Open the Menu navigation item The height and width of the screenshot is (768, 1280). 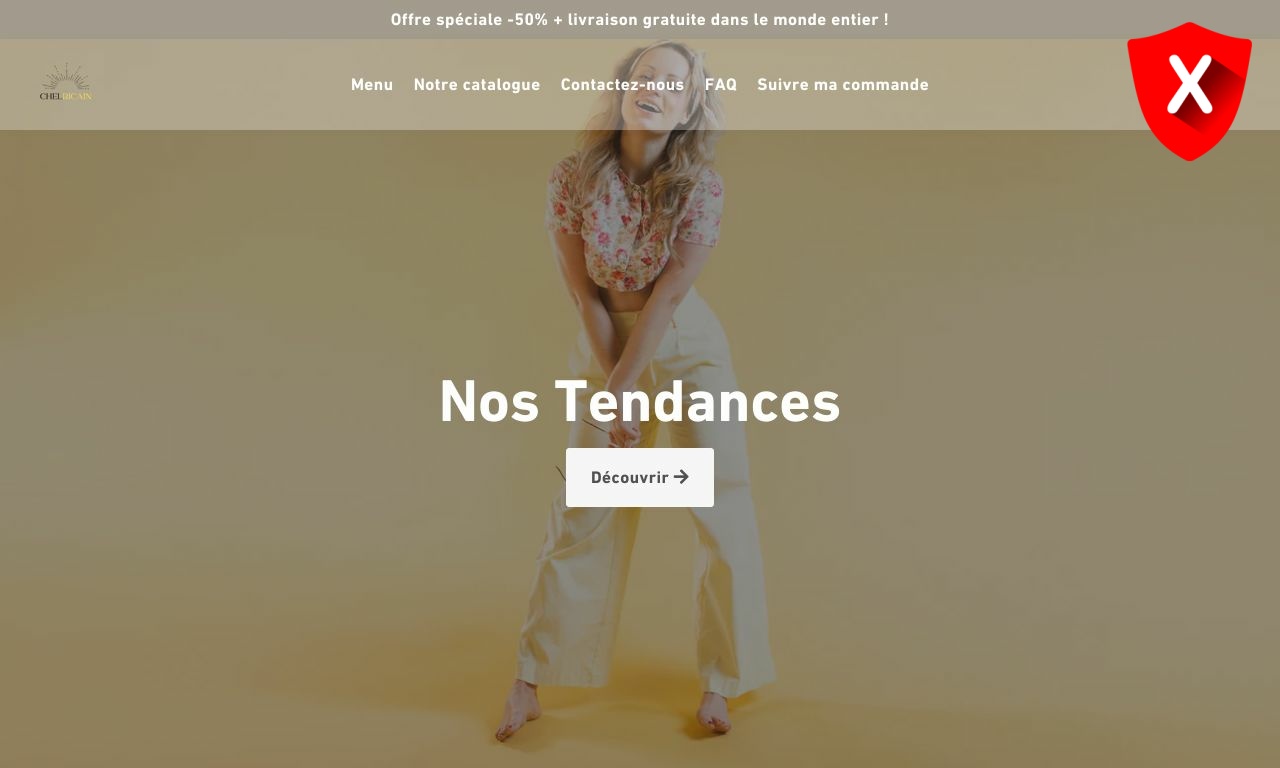point(372,85)
